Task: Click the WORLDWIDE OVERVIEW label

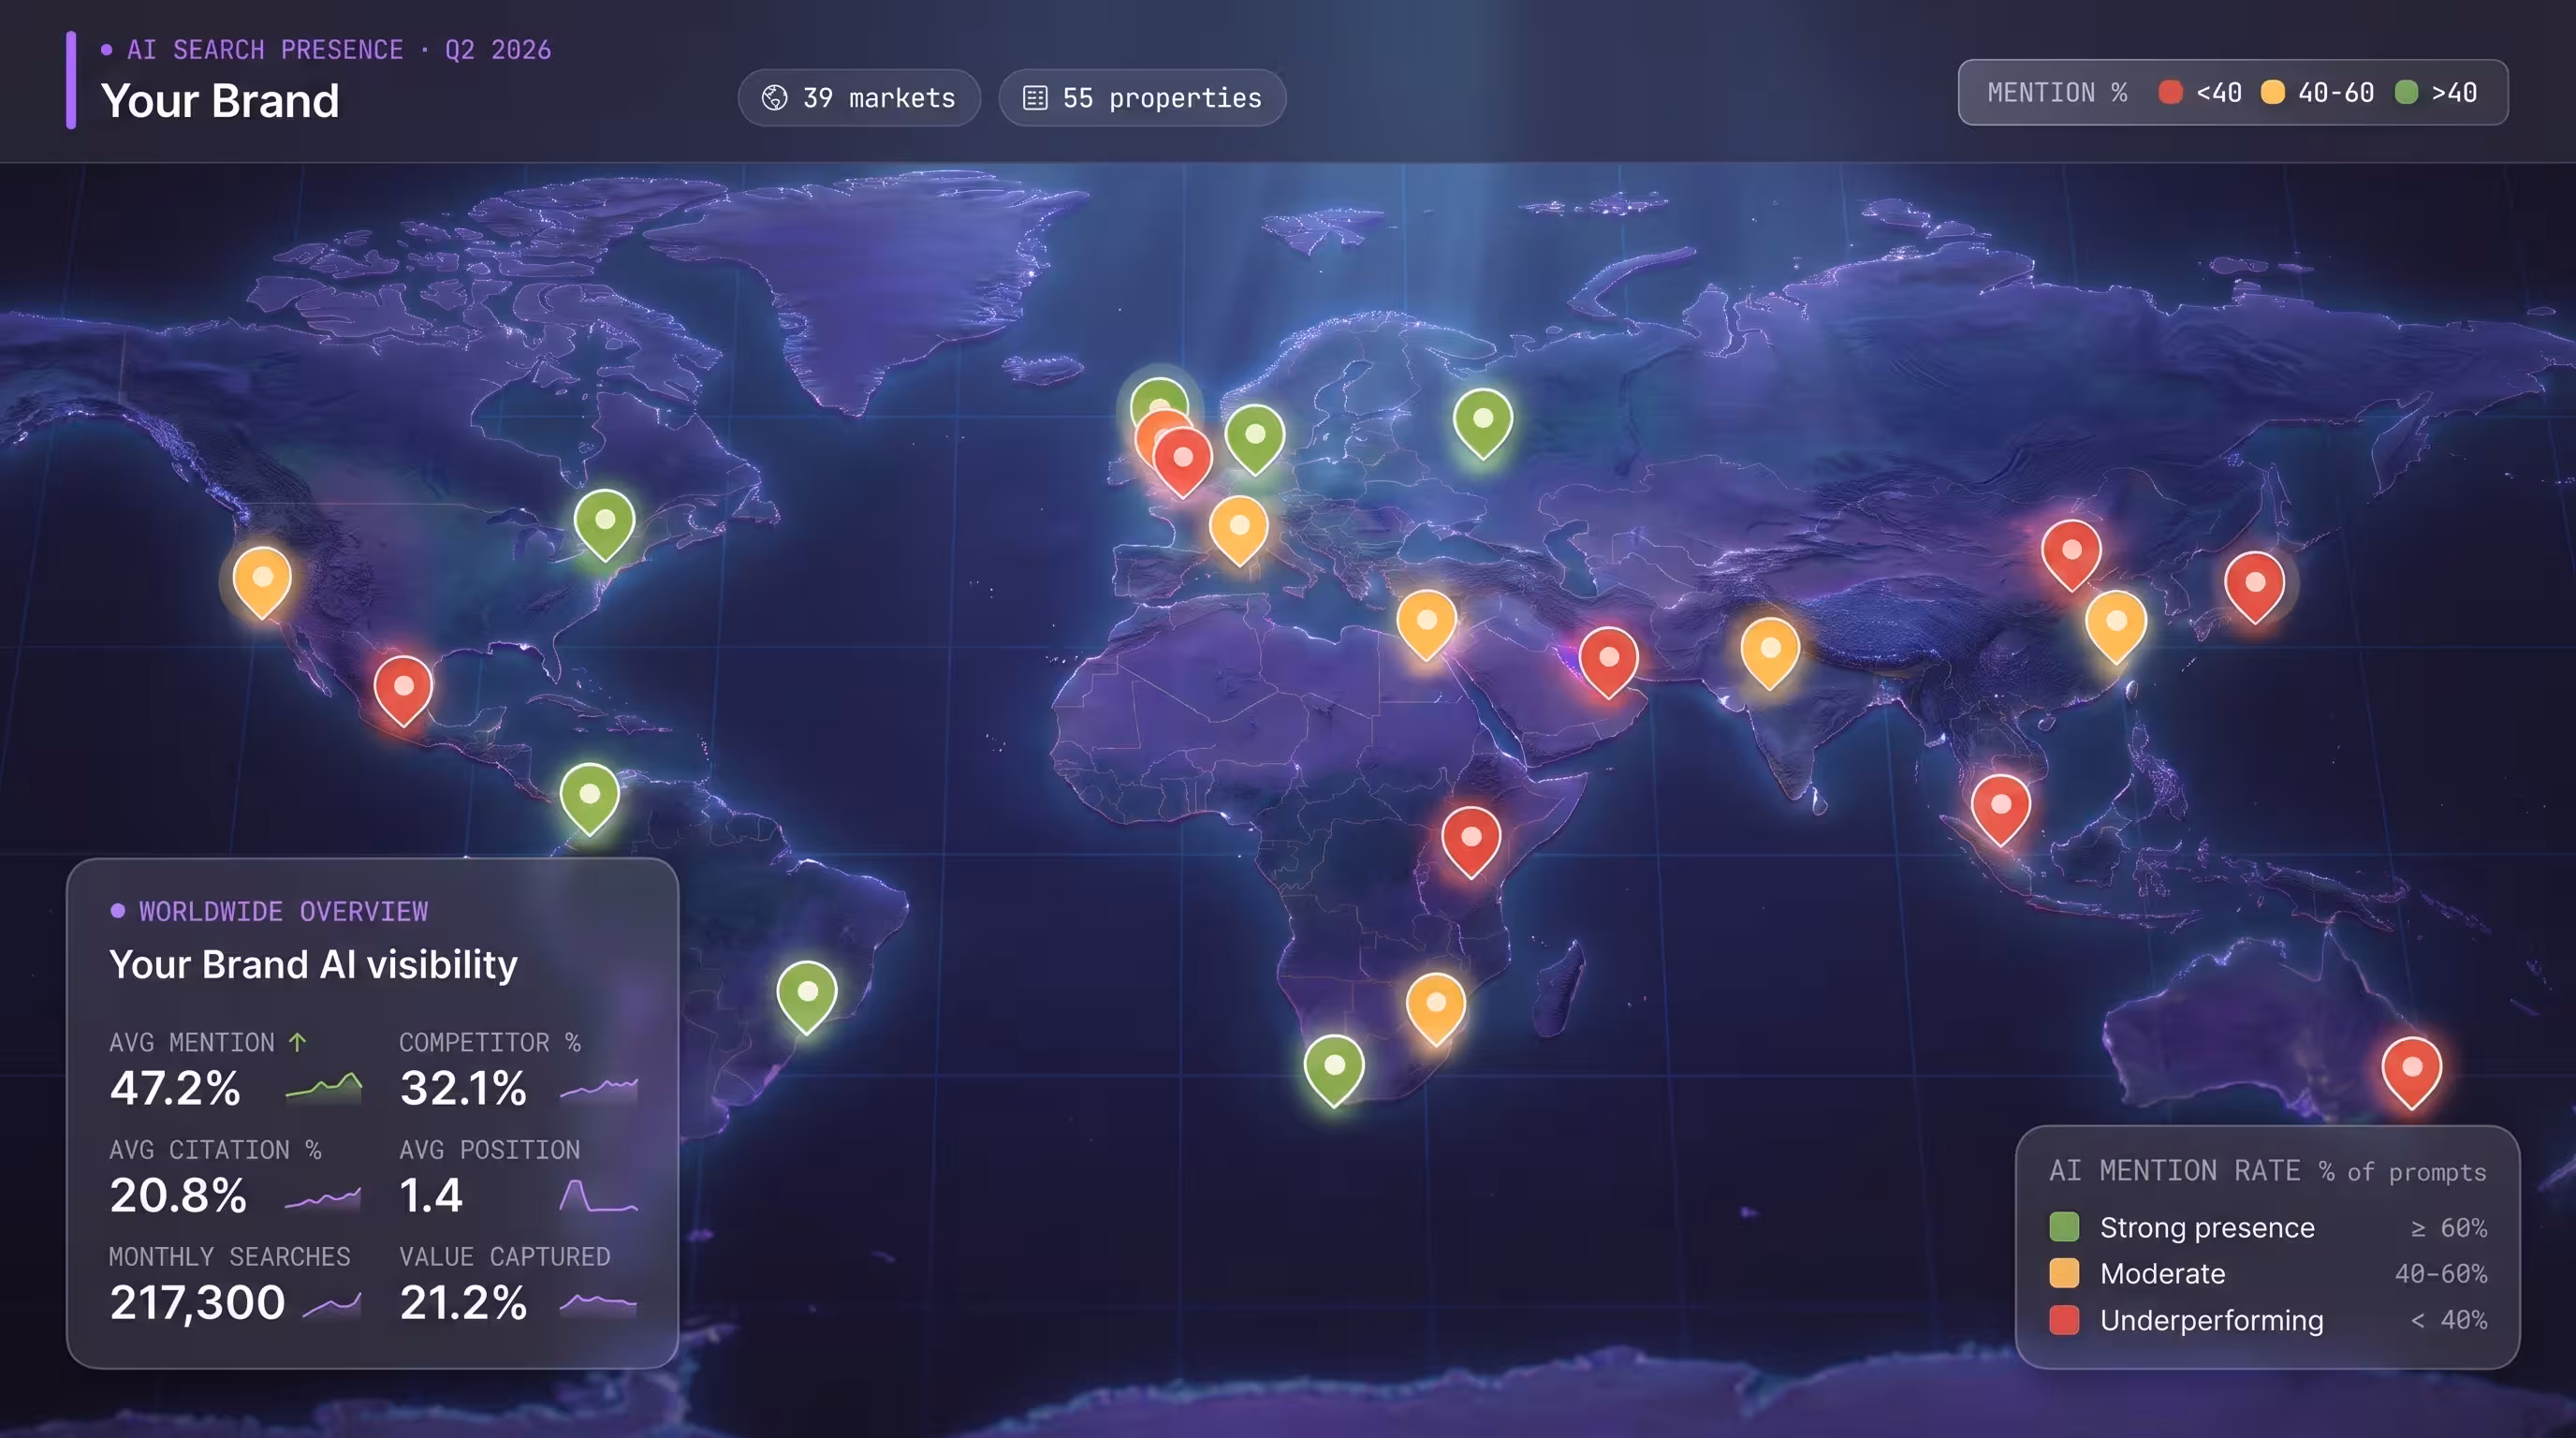Action: pos(283,911)
